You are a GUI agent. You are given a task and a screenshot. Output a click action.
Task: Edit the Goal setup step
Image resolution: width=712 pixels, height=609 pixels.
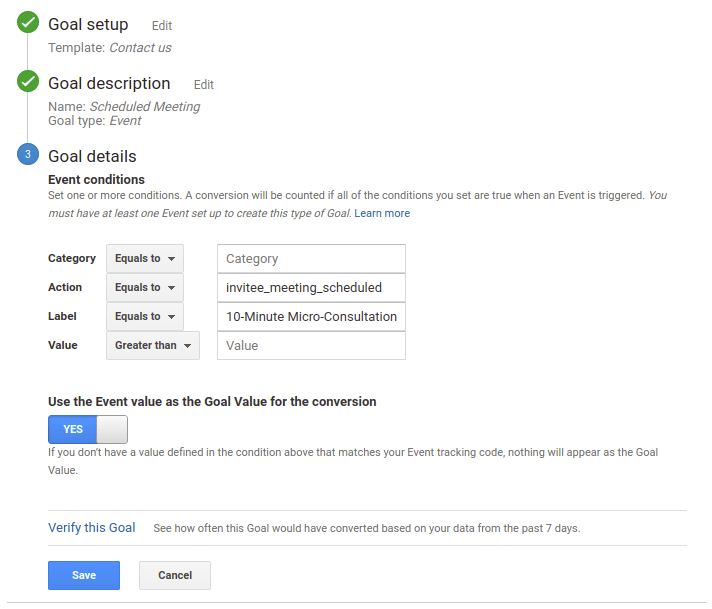[x=162, y=25]
